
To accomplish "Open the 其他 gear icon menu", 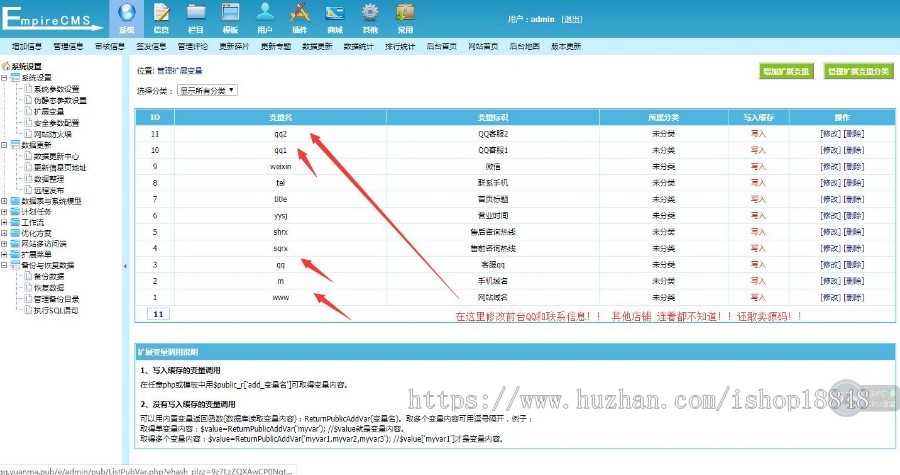I will coord(370,18).
